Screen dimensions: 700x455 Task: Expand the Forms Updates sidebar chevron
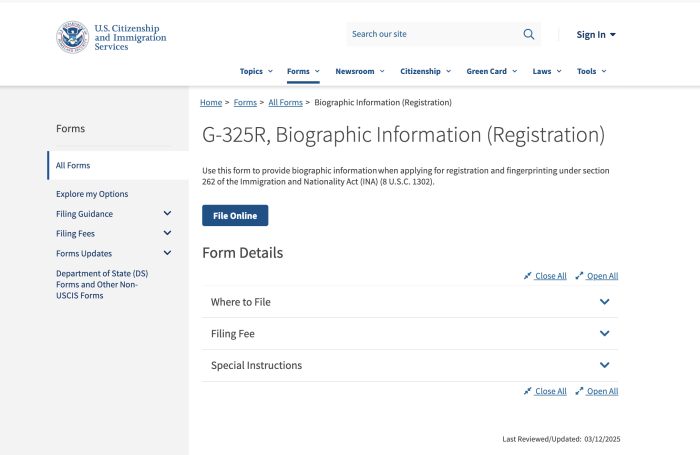[167, 253]
